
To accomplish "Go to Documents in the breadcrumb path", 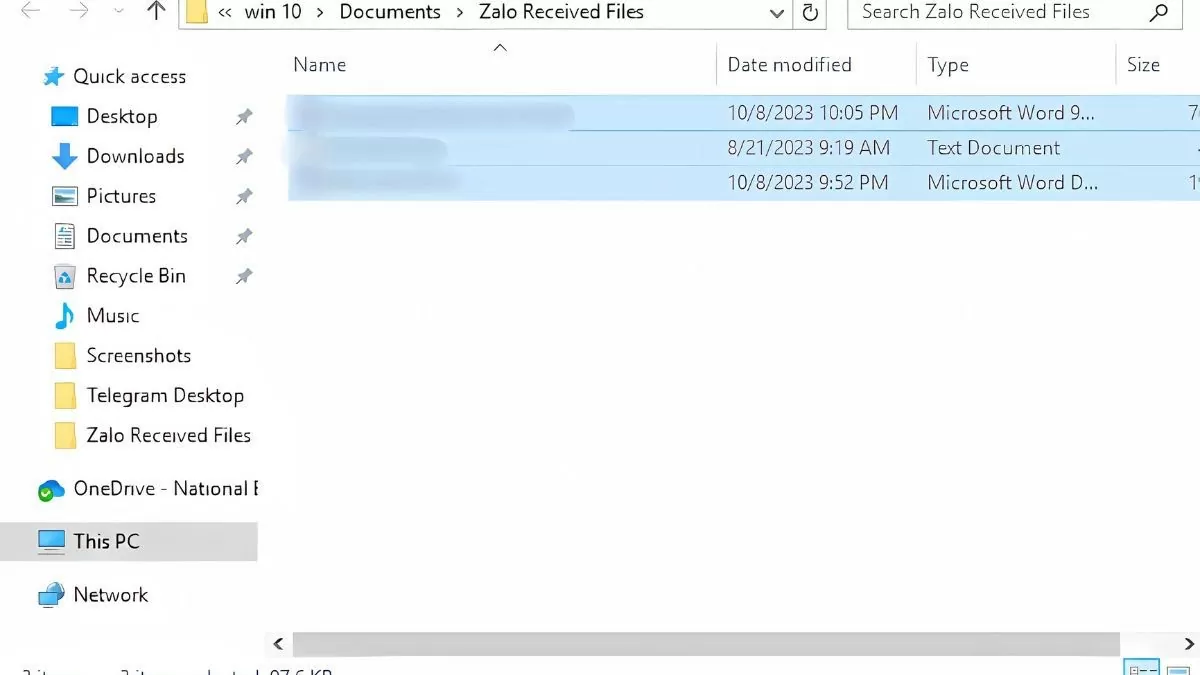I will [390, 12].
